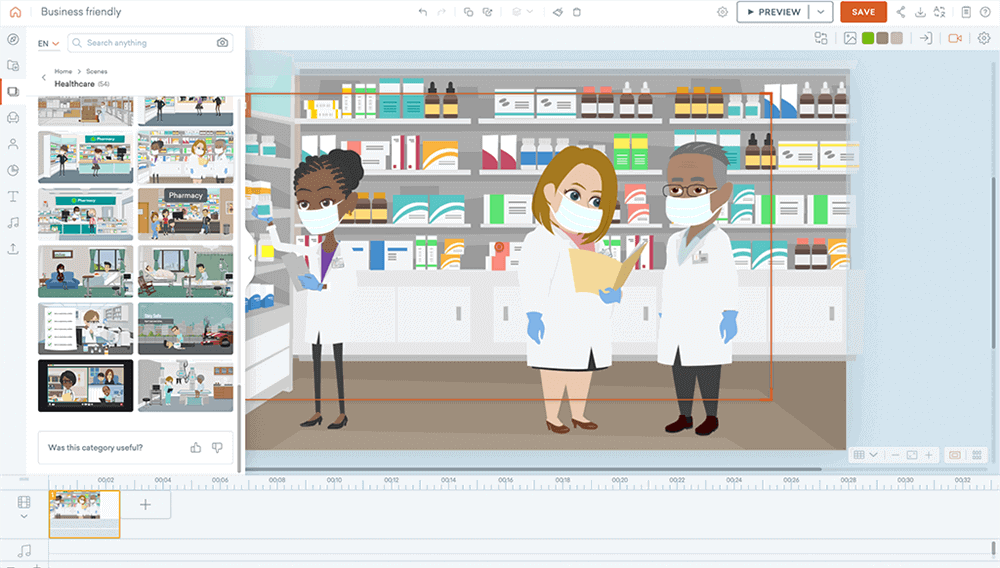This screenshot has width=1000, height=568.
Task: Open the Charts pie icon tab
Action: [x=13, y=170]
